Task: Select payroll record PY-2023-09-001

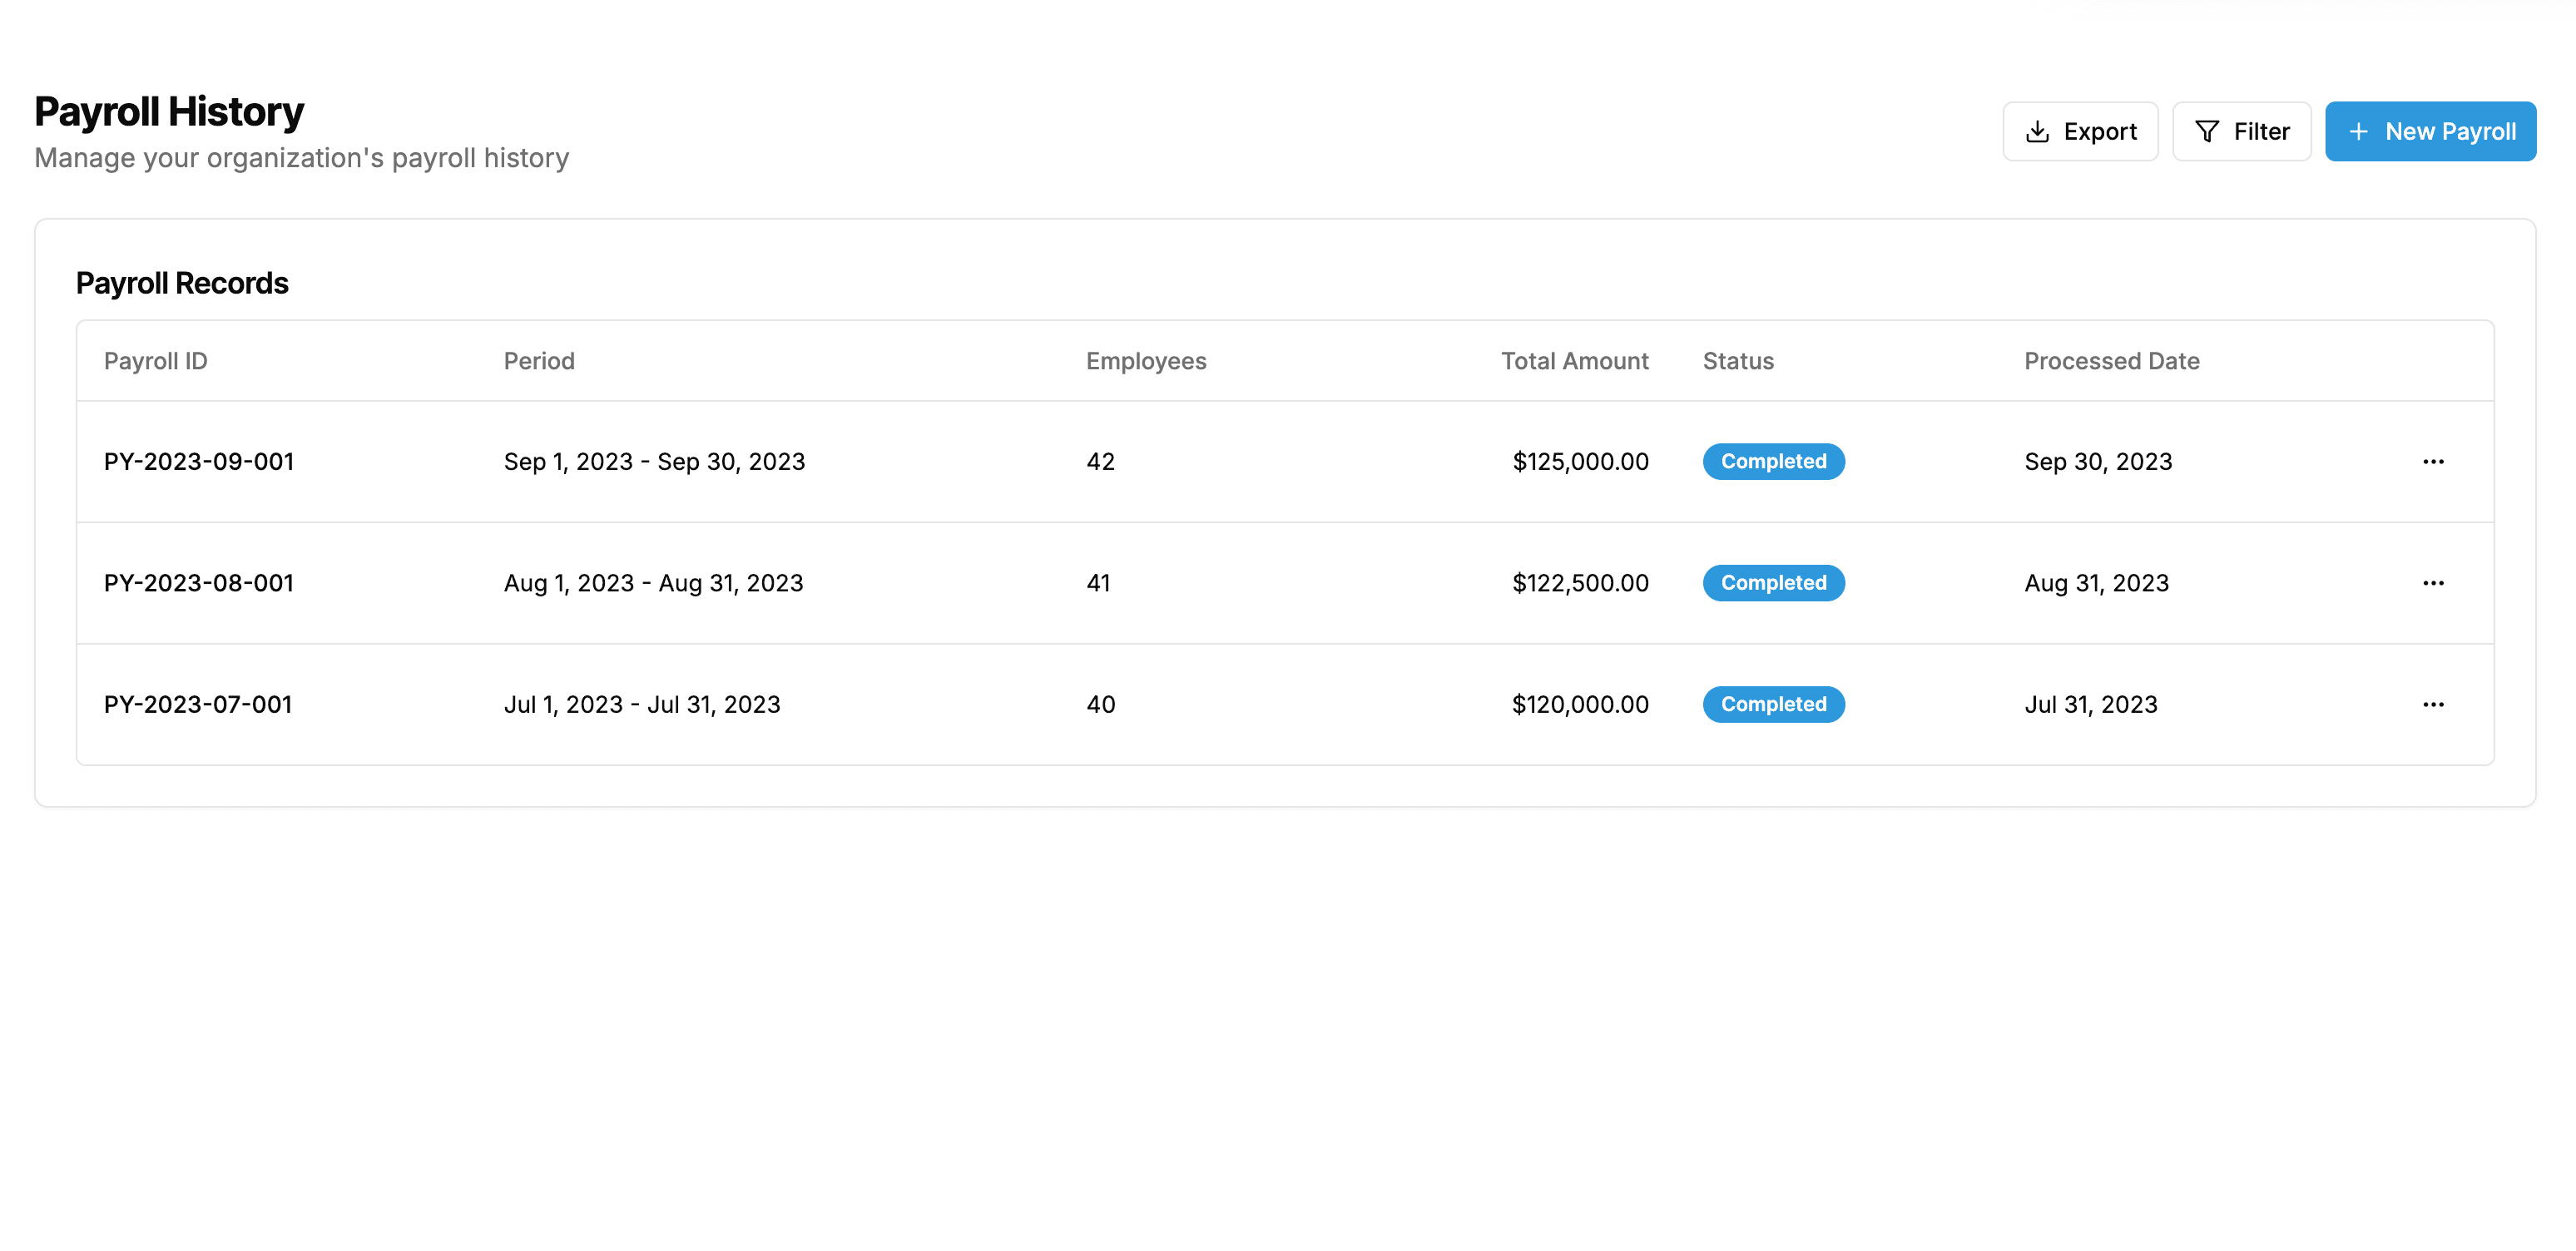Action: click(199, 461)
